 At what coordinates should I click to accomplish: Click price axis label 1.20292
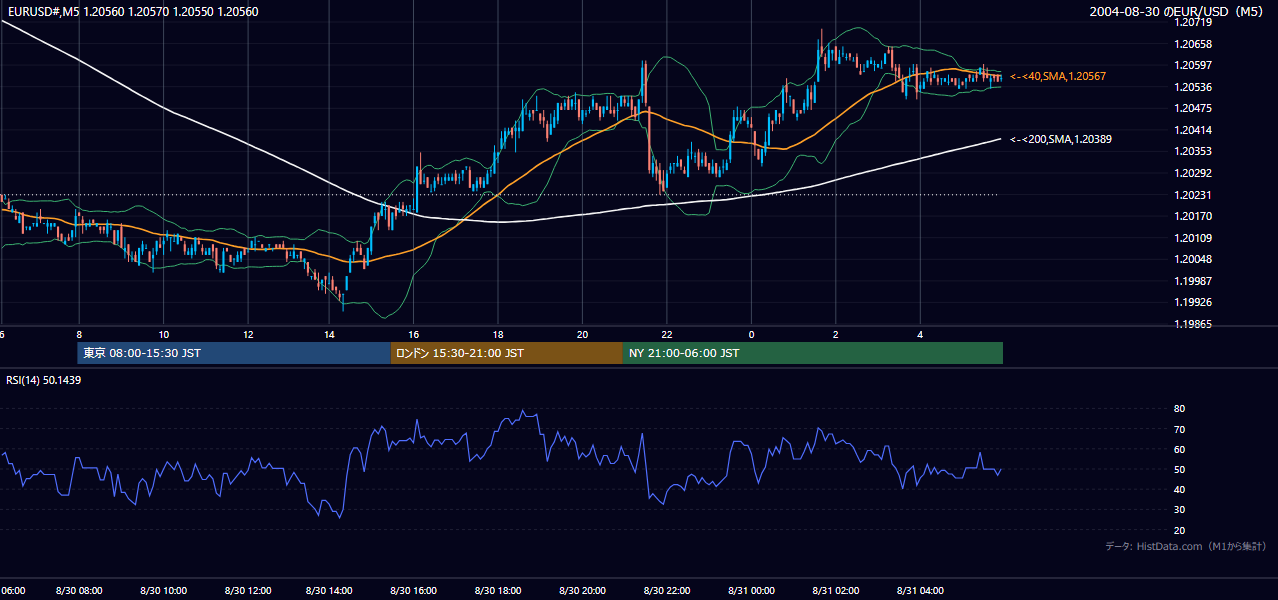pos(1193,173)
